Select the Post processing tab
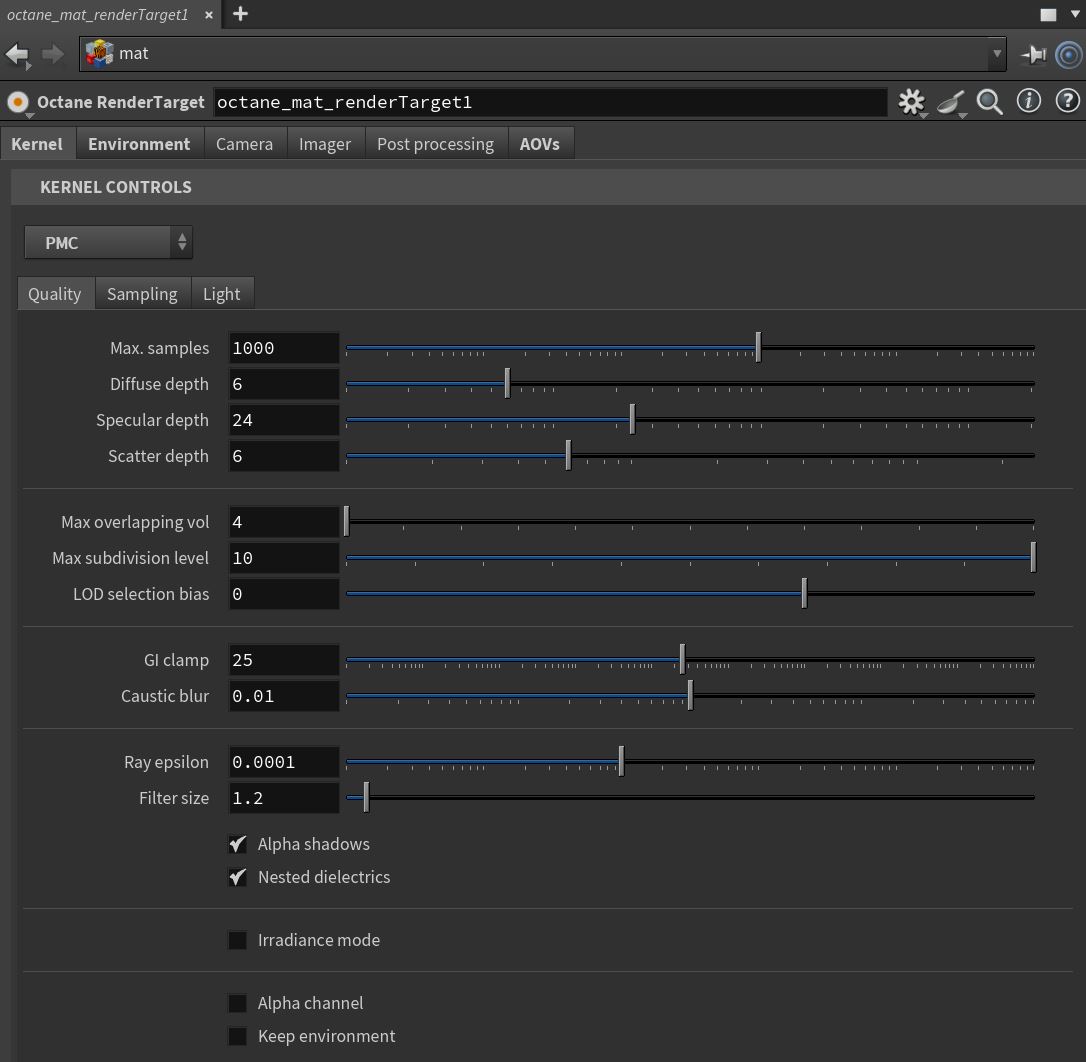Viewport: 1086px width, 1062px height. click(x=435, y=144)
